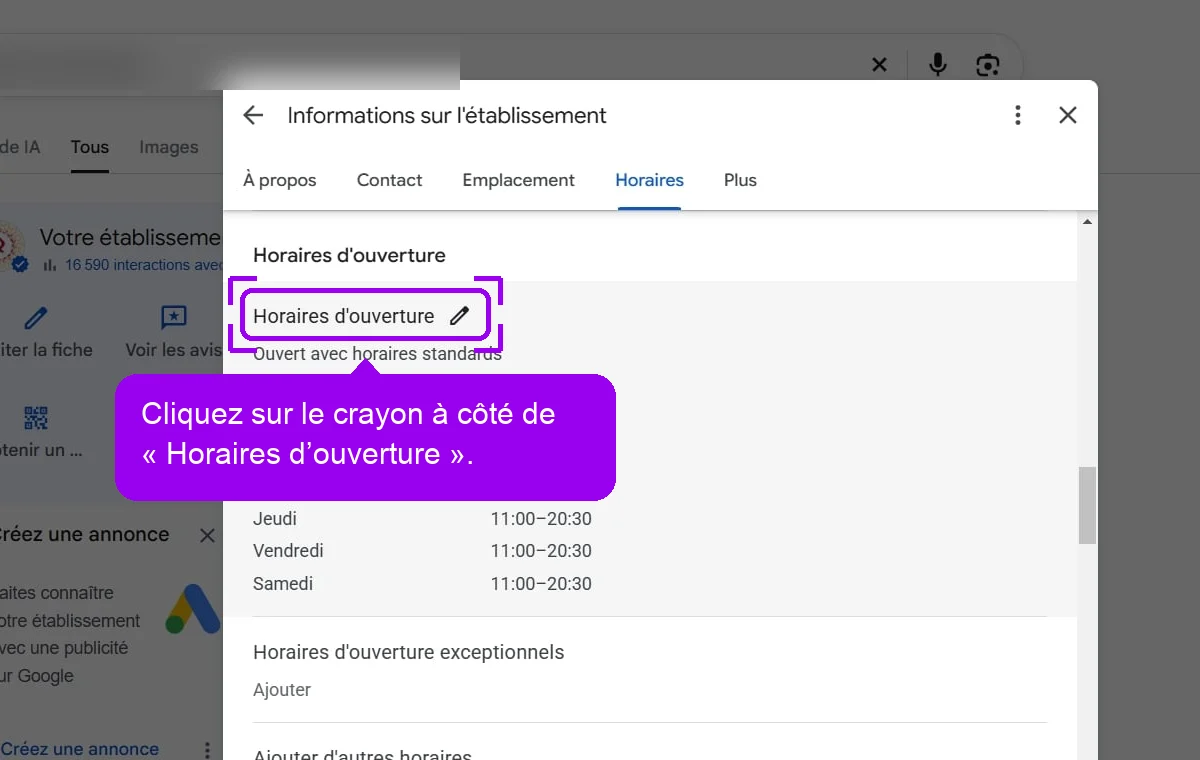Image resolution: width=1200 pixels, height=760 pixels.
Task: Open the Voir les avis review icon
Action: click(x=174, y=318)
